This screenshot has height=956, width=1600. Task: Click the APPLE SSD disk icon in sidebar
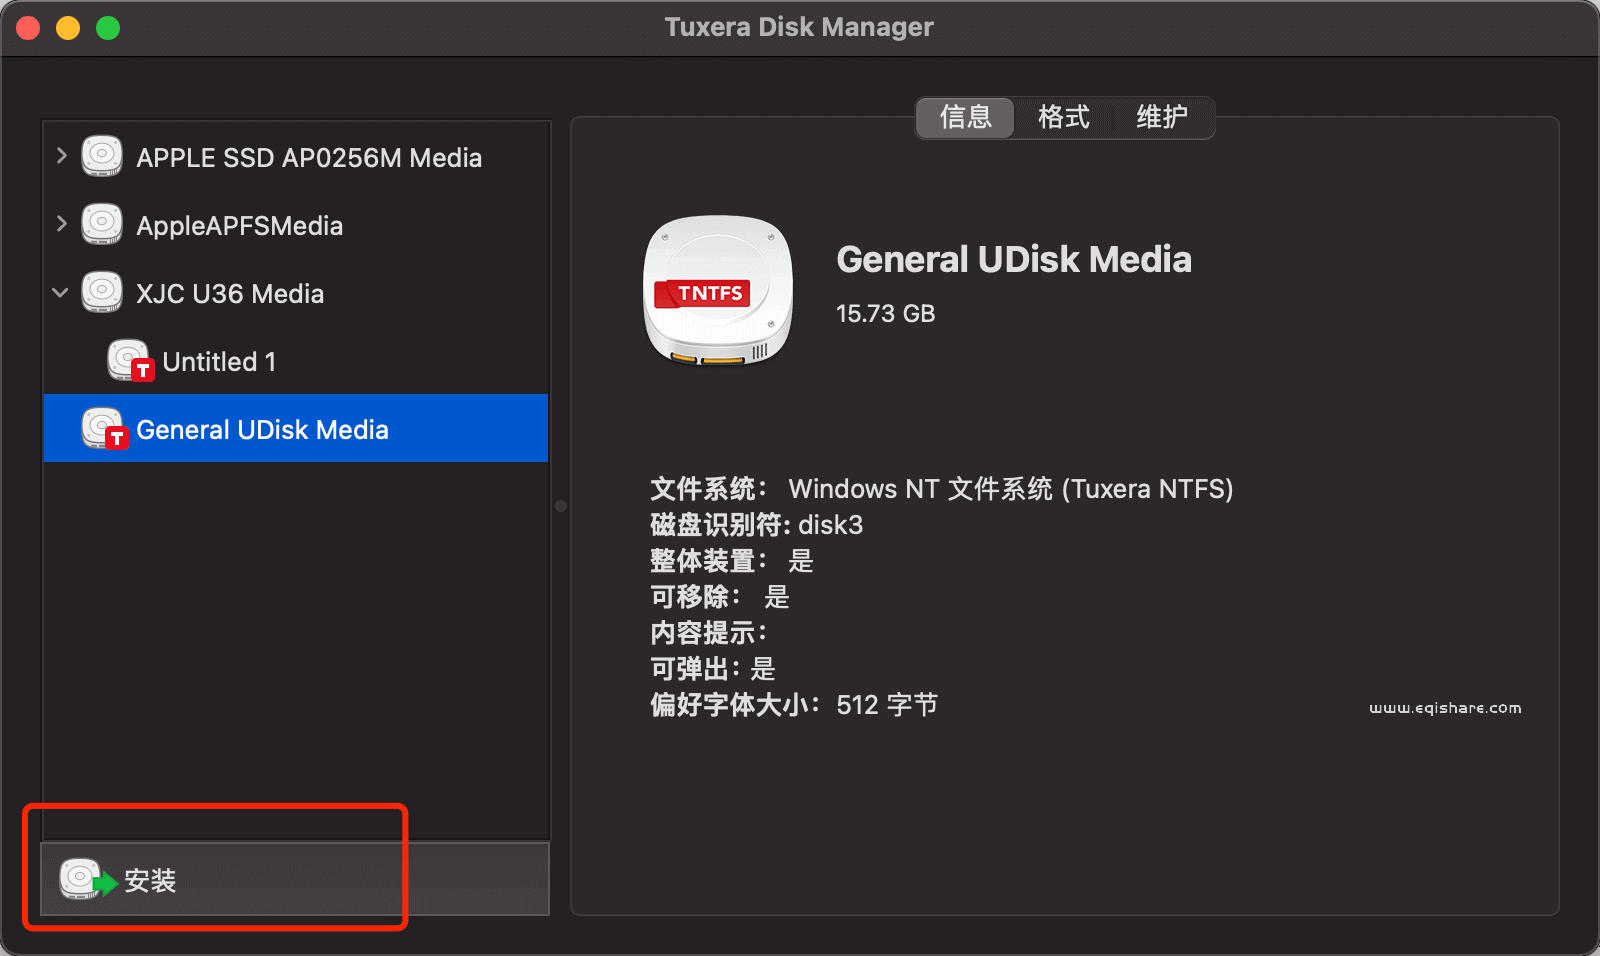click(100, 156)
